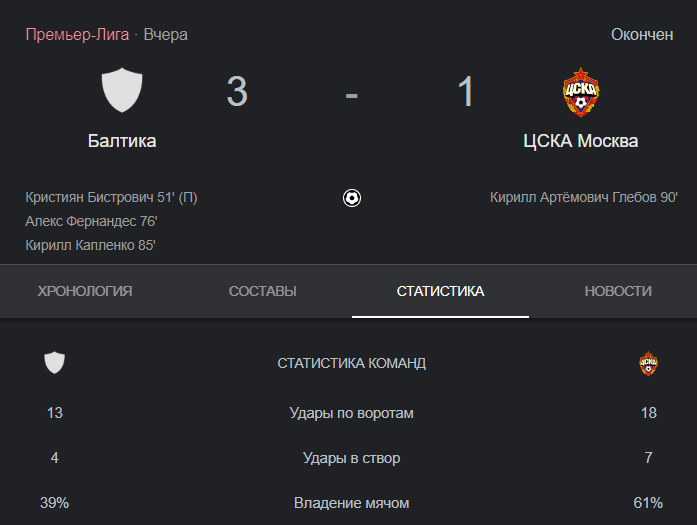Viewport: 697px width, 525px height.
Task: Click the soccer ball goals icon
Action: [x=352, y=198]
